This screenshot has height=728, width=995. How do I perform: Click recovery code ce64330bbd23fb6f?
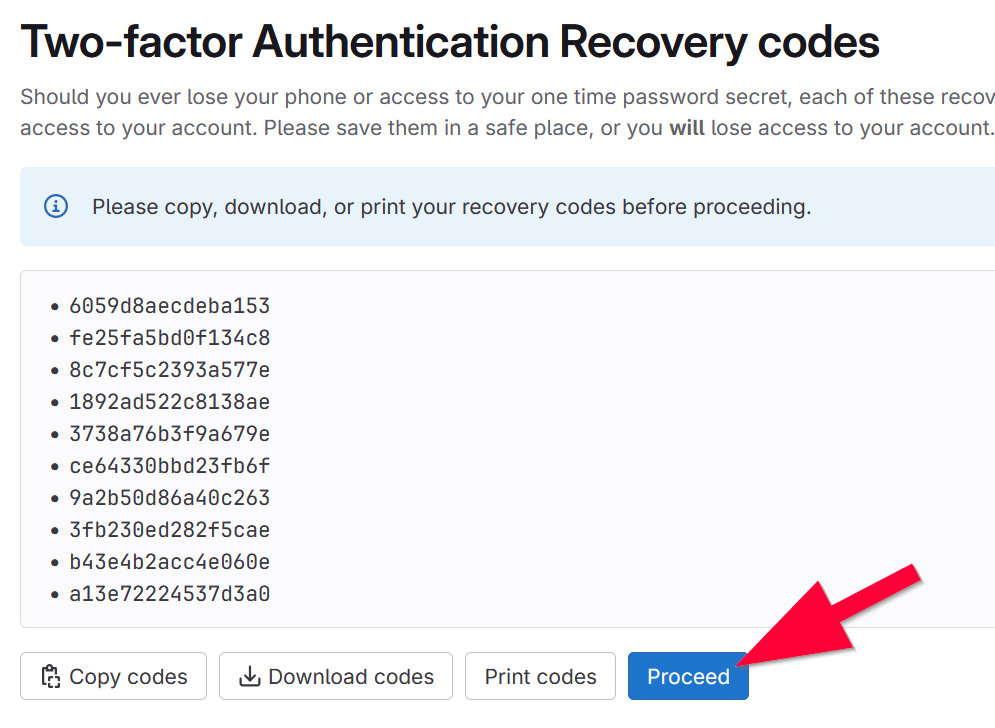point(169,466)
